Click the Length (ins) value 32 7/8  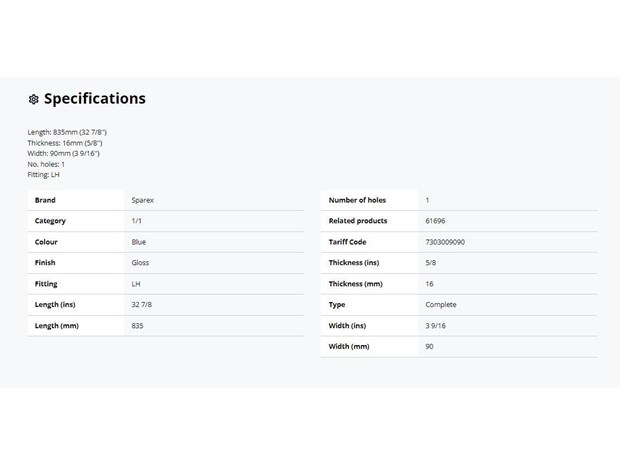pos(142,305)
